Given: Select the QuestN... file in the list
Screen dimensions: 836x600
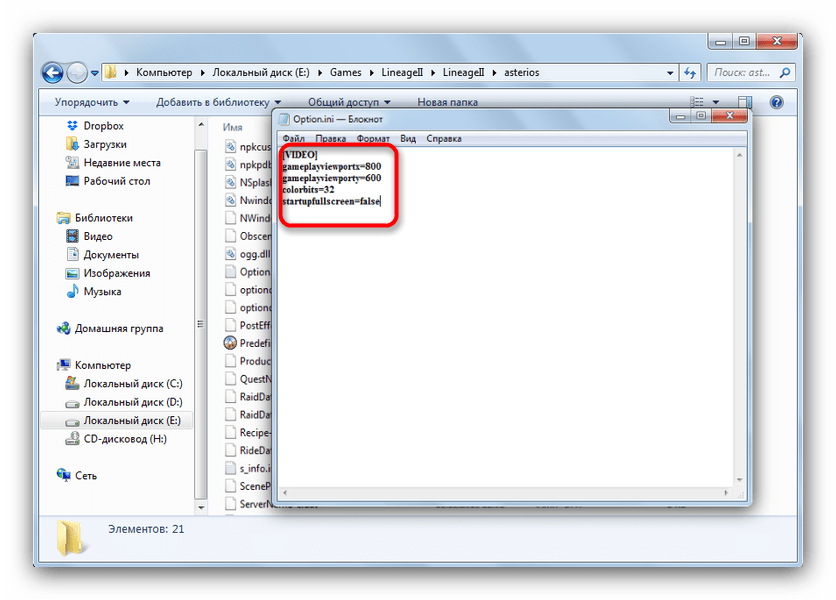Looking at the screenshot, I should [x=248, y=379].
